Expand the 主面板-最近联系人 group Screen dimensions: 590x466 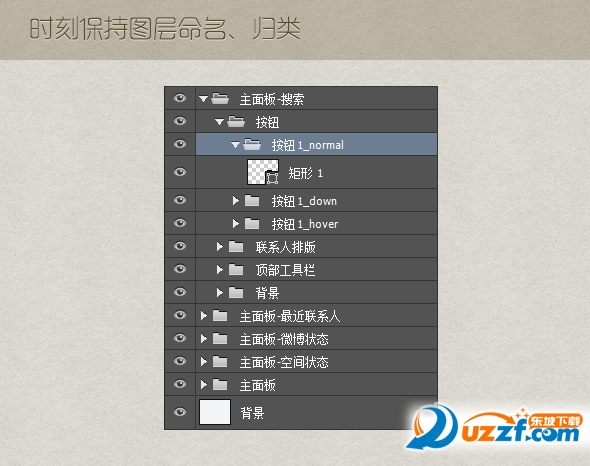click(x=204, y=316)
